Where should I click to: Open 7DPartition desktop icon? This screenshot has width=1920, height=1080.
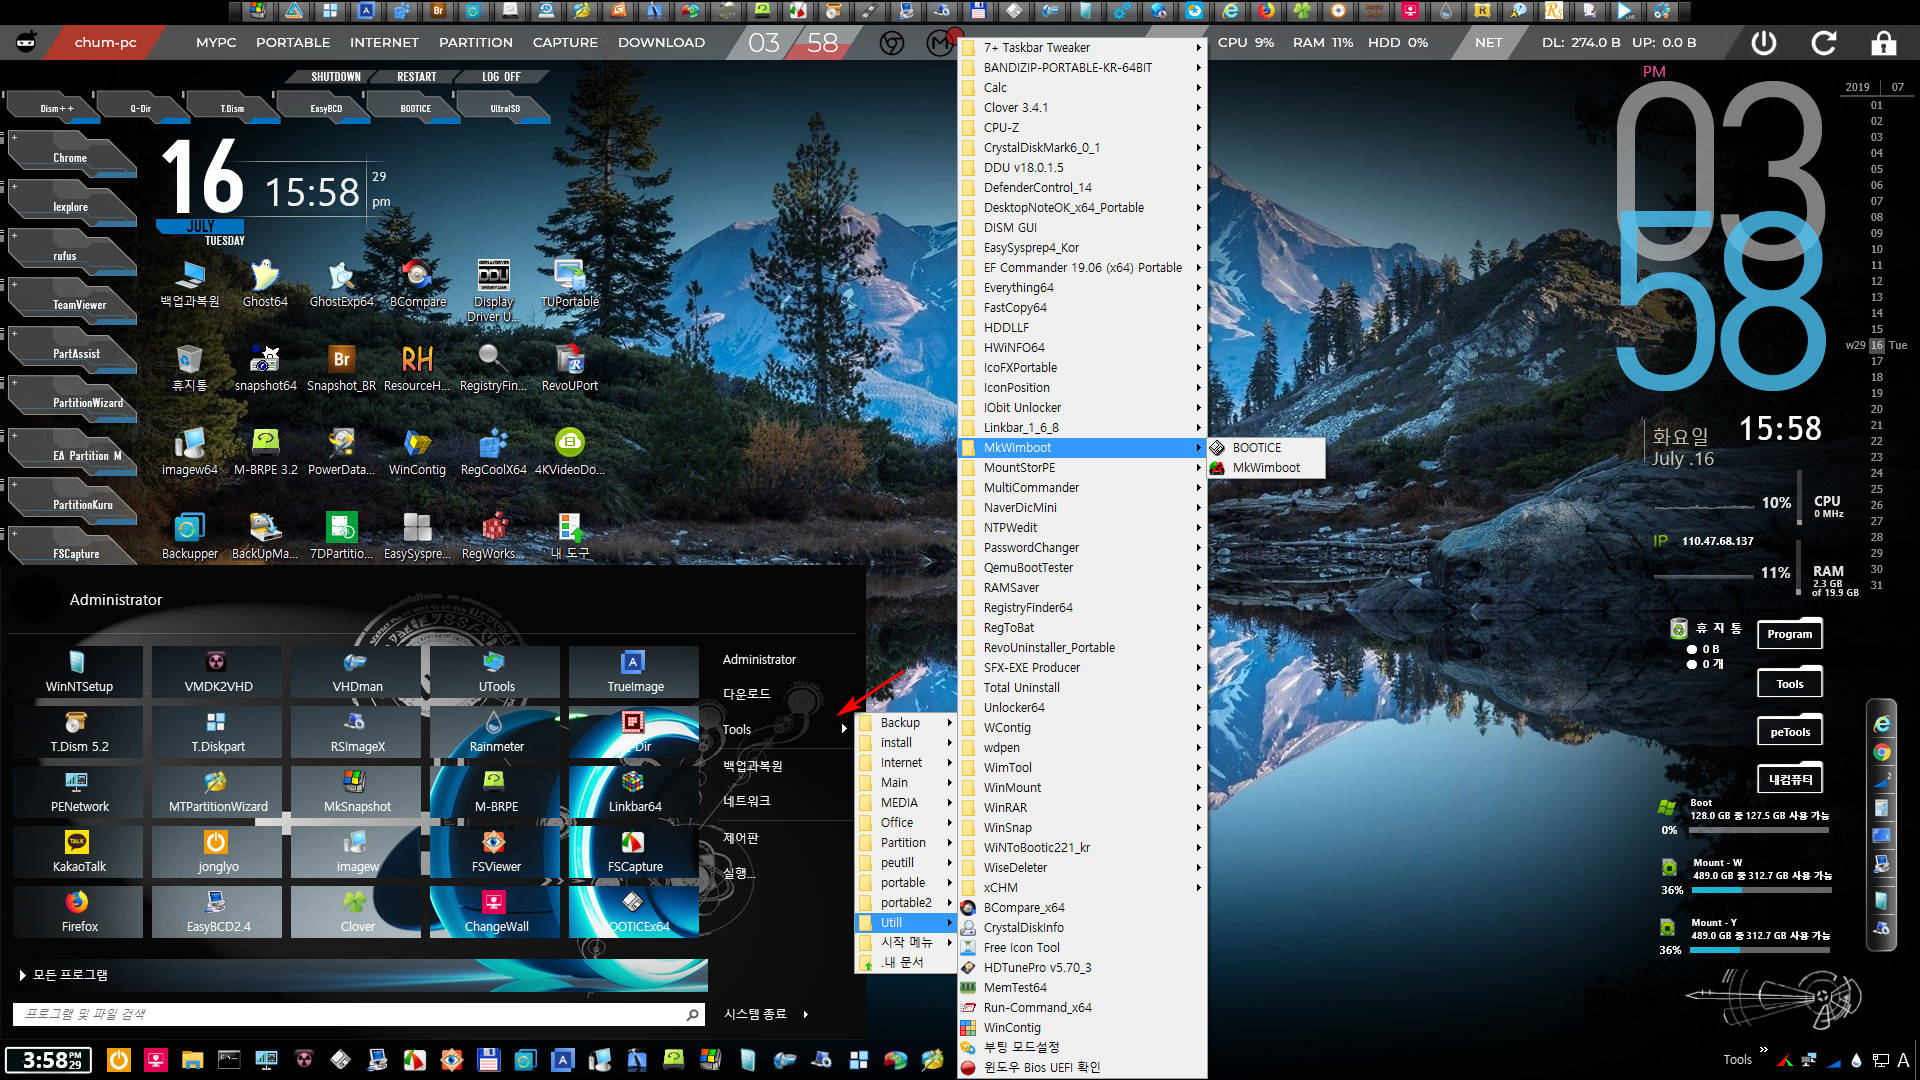coord(341,535)
